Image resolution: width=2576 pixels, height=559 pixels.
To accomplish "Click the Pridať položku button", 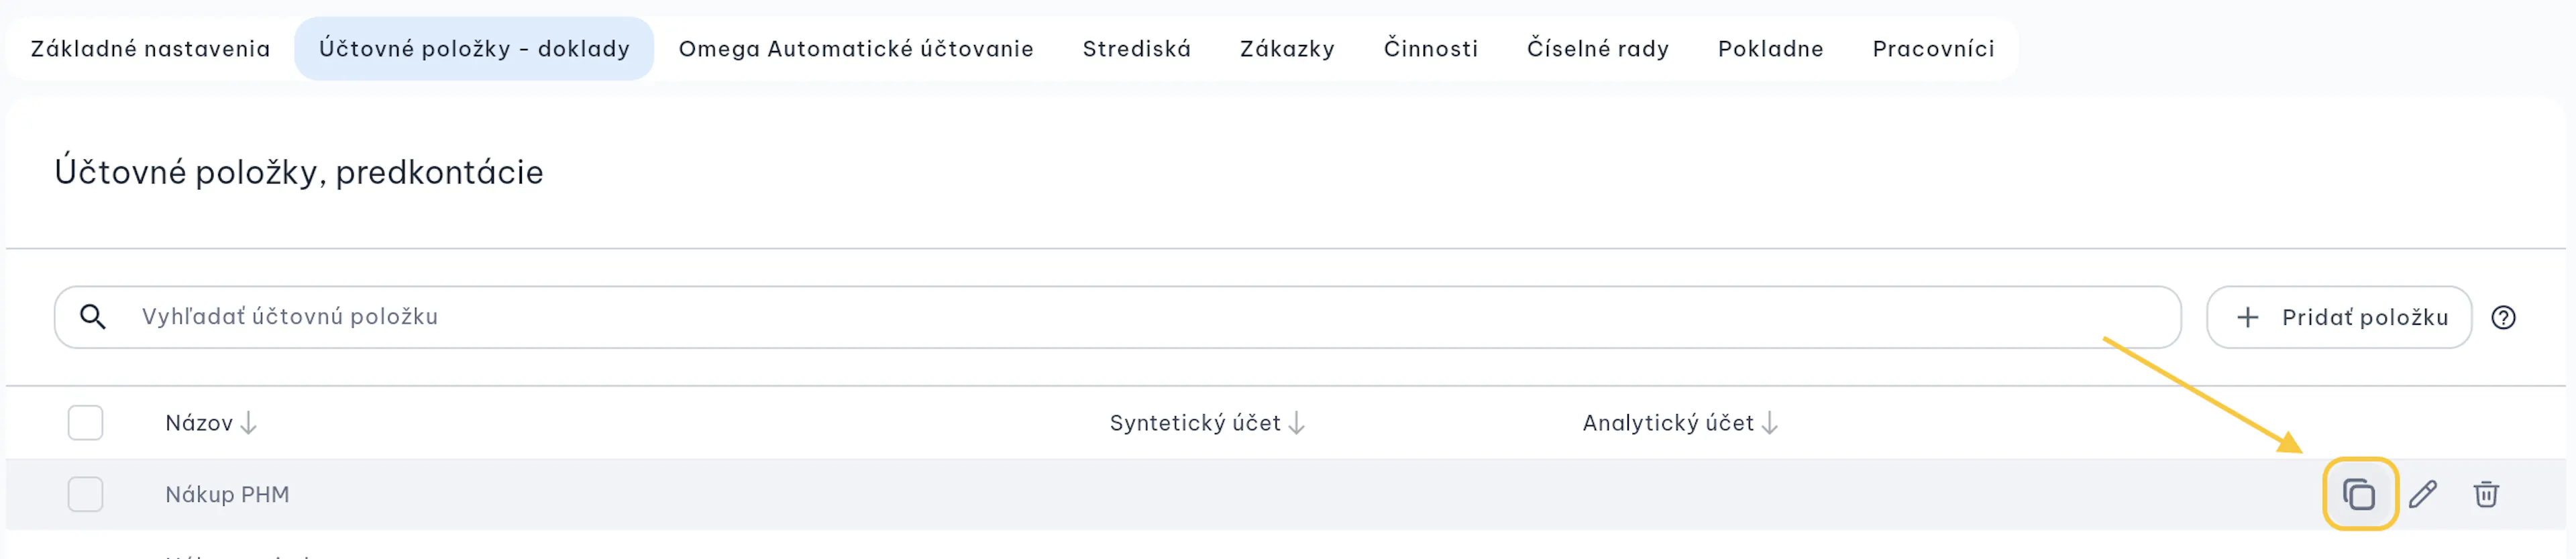I will click(2339, 317).
